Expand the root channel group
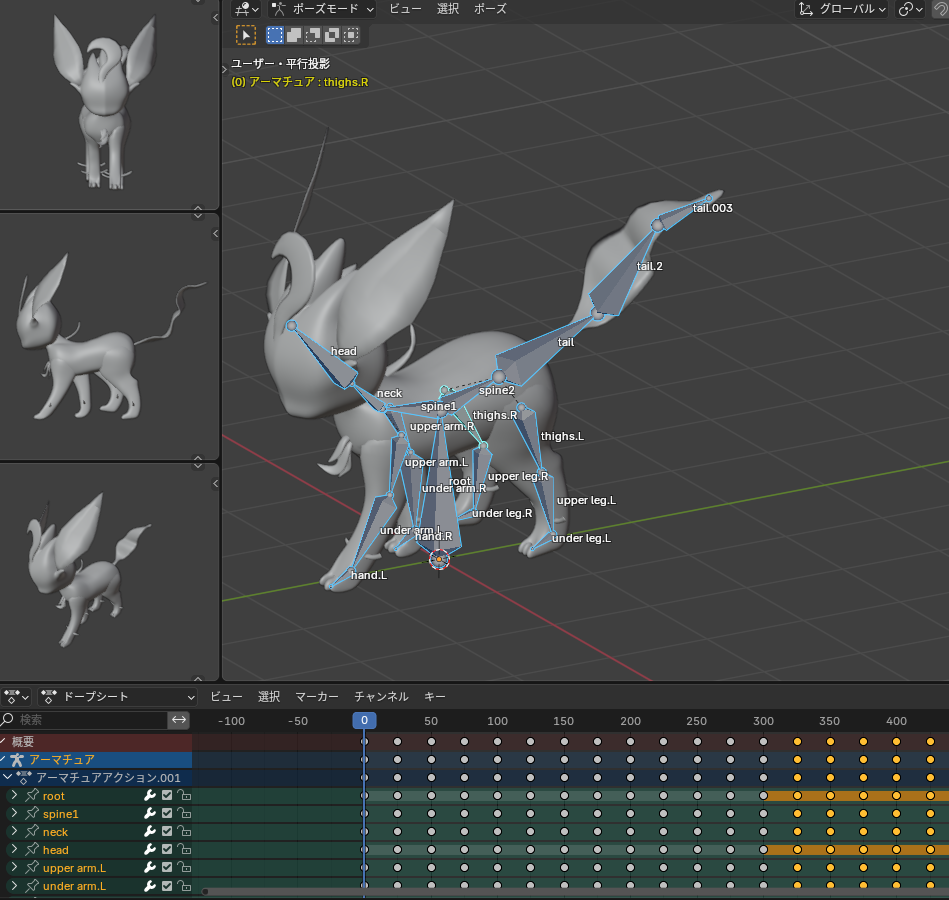Image resolution: width=949 pixels, height=900 pixels. 14,796
